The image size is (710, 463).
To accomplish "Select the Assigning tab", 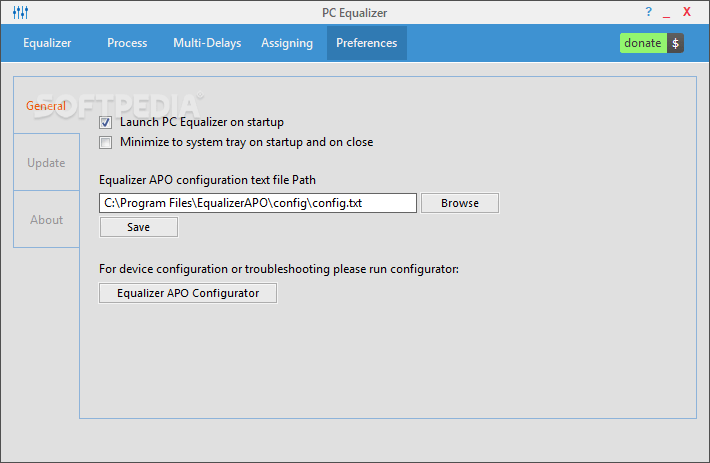I will 287,43.
